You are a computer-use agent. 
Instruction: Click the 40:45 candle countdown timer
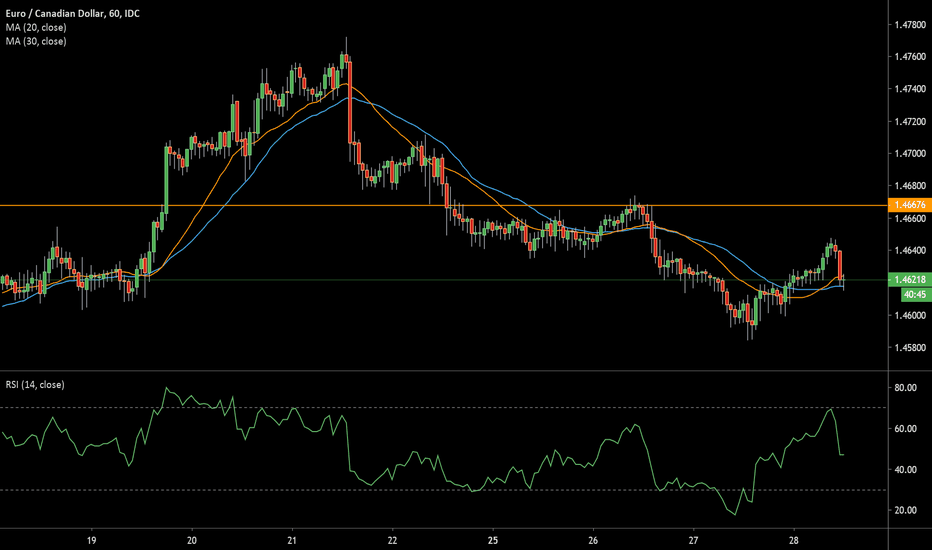click(908, 296)
